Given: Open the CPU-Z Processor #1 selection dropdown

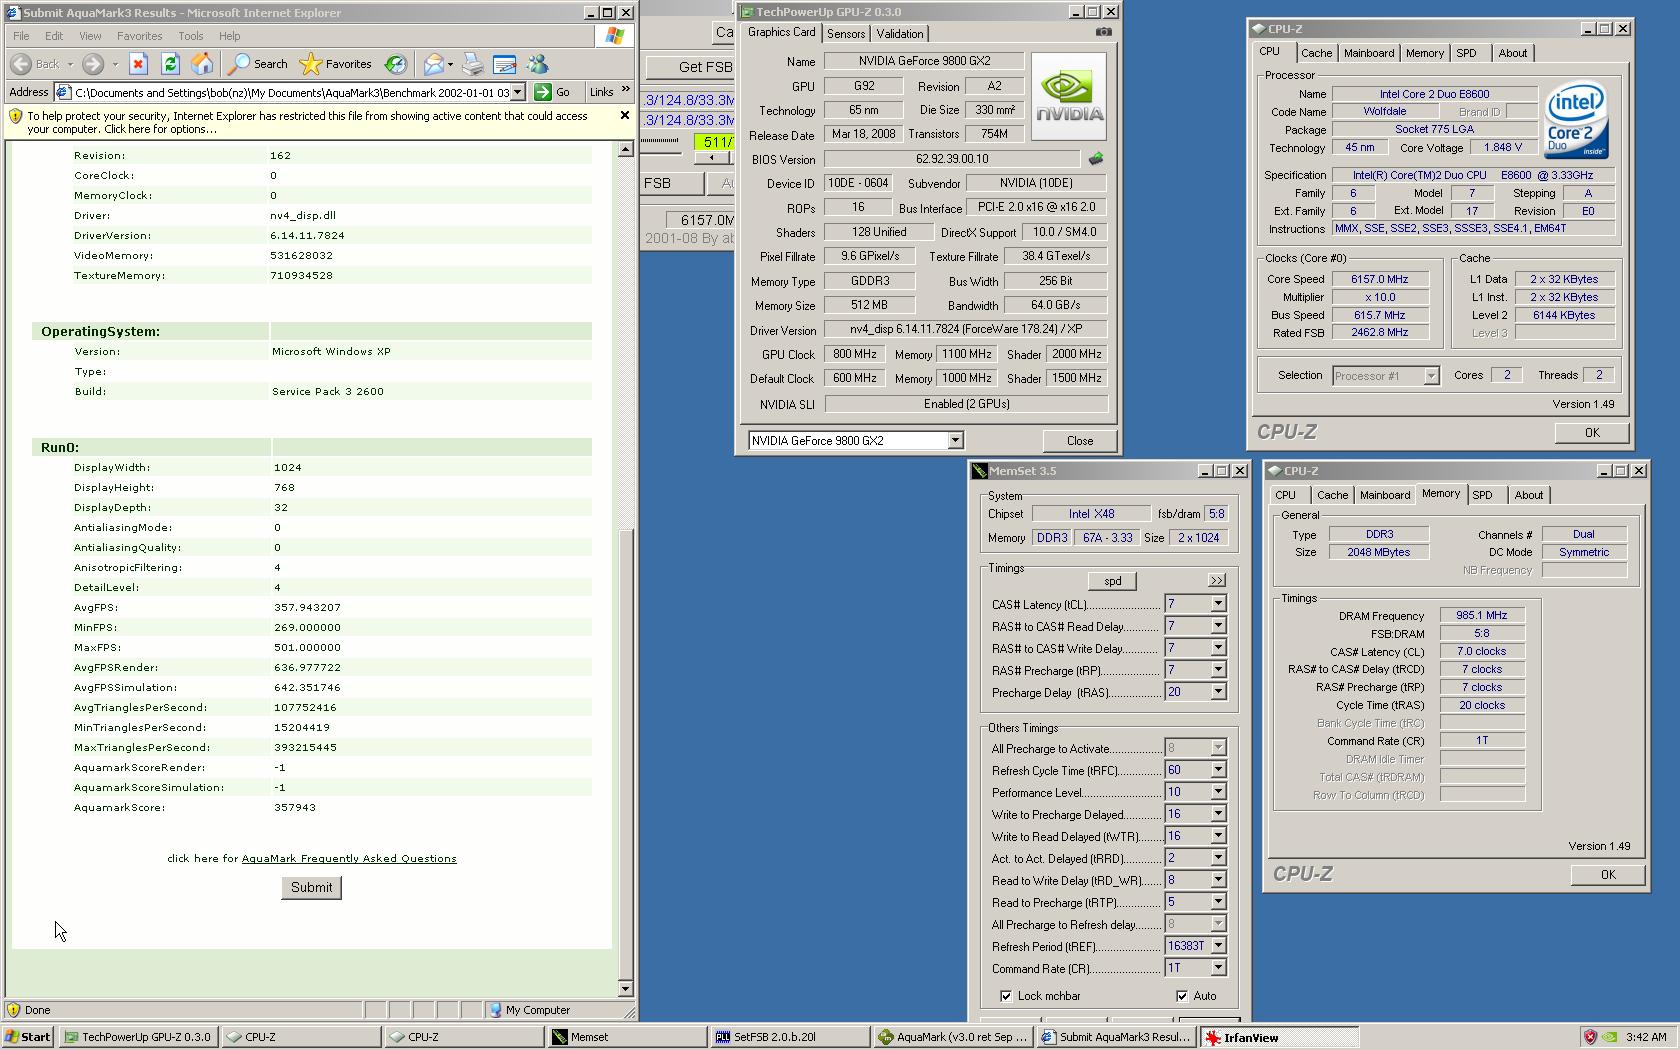Looking at the screenshot, I should pyautogui.click(x=1431, y=376).
